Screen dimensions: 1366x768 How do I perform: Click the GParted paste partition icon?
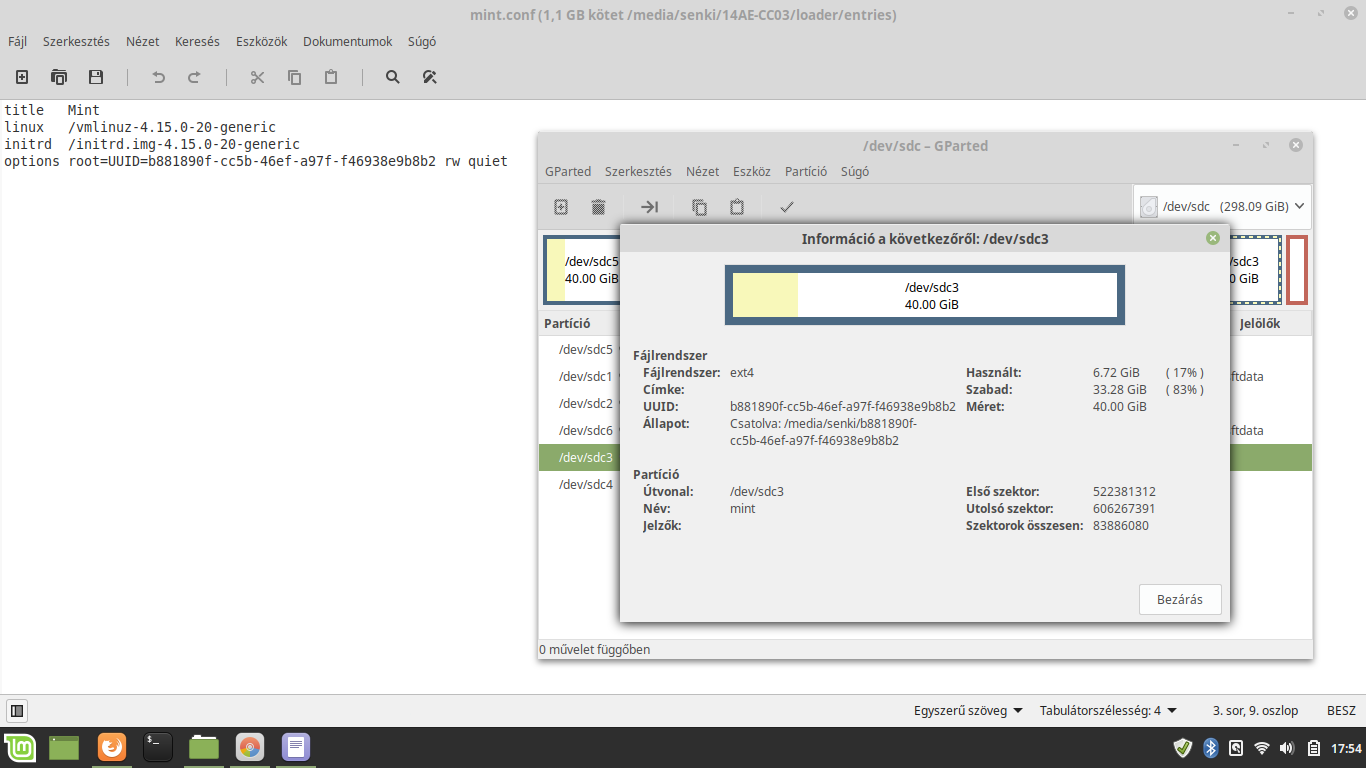(x=737, y=207)
